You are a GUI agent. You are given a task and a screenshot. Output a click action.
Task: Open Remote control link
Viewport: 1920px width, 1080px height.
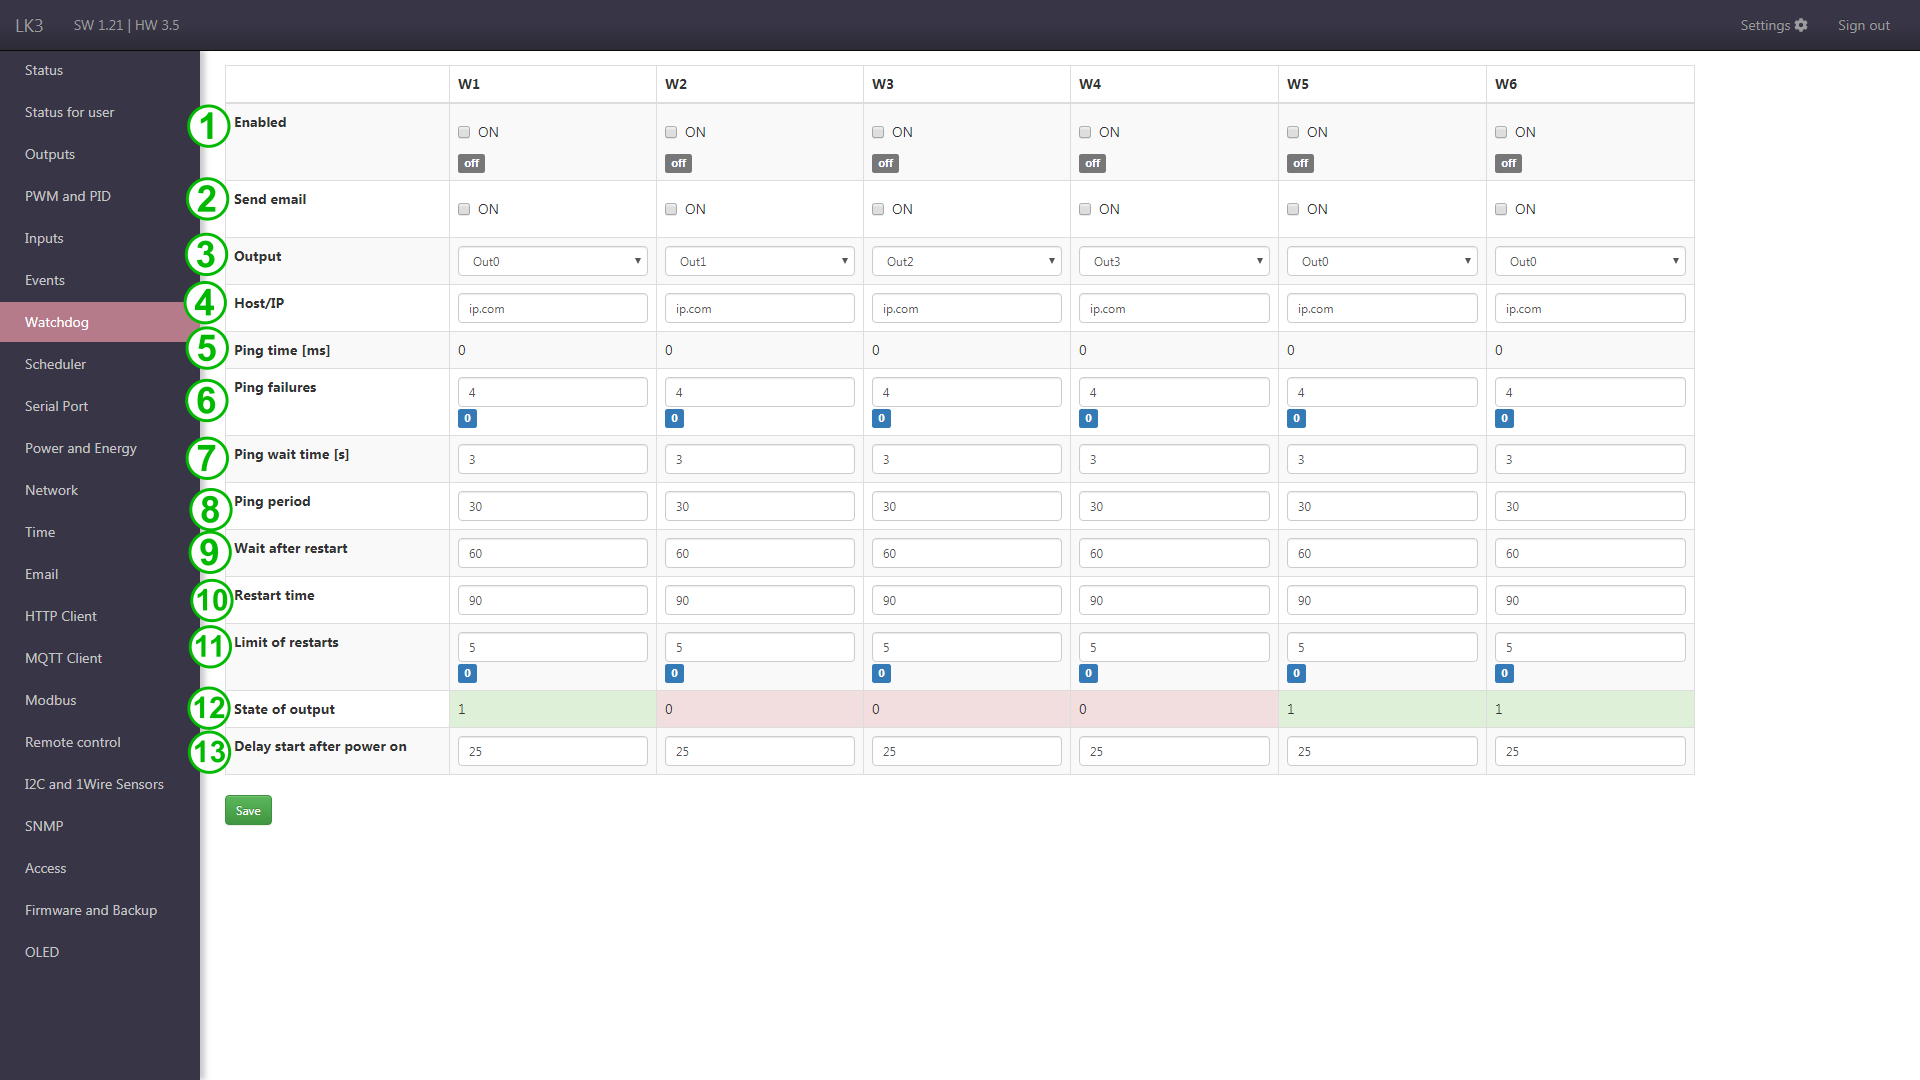pyautogui.click(x=73, y=742)
